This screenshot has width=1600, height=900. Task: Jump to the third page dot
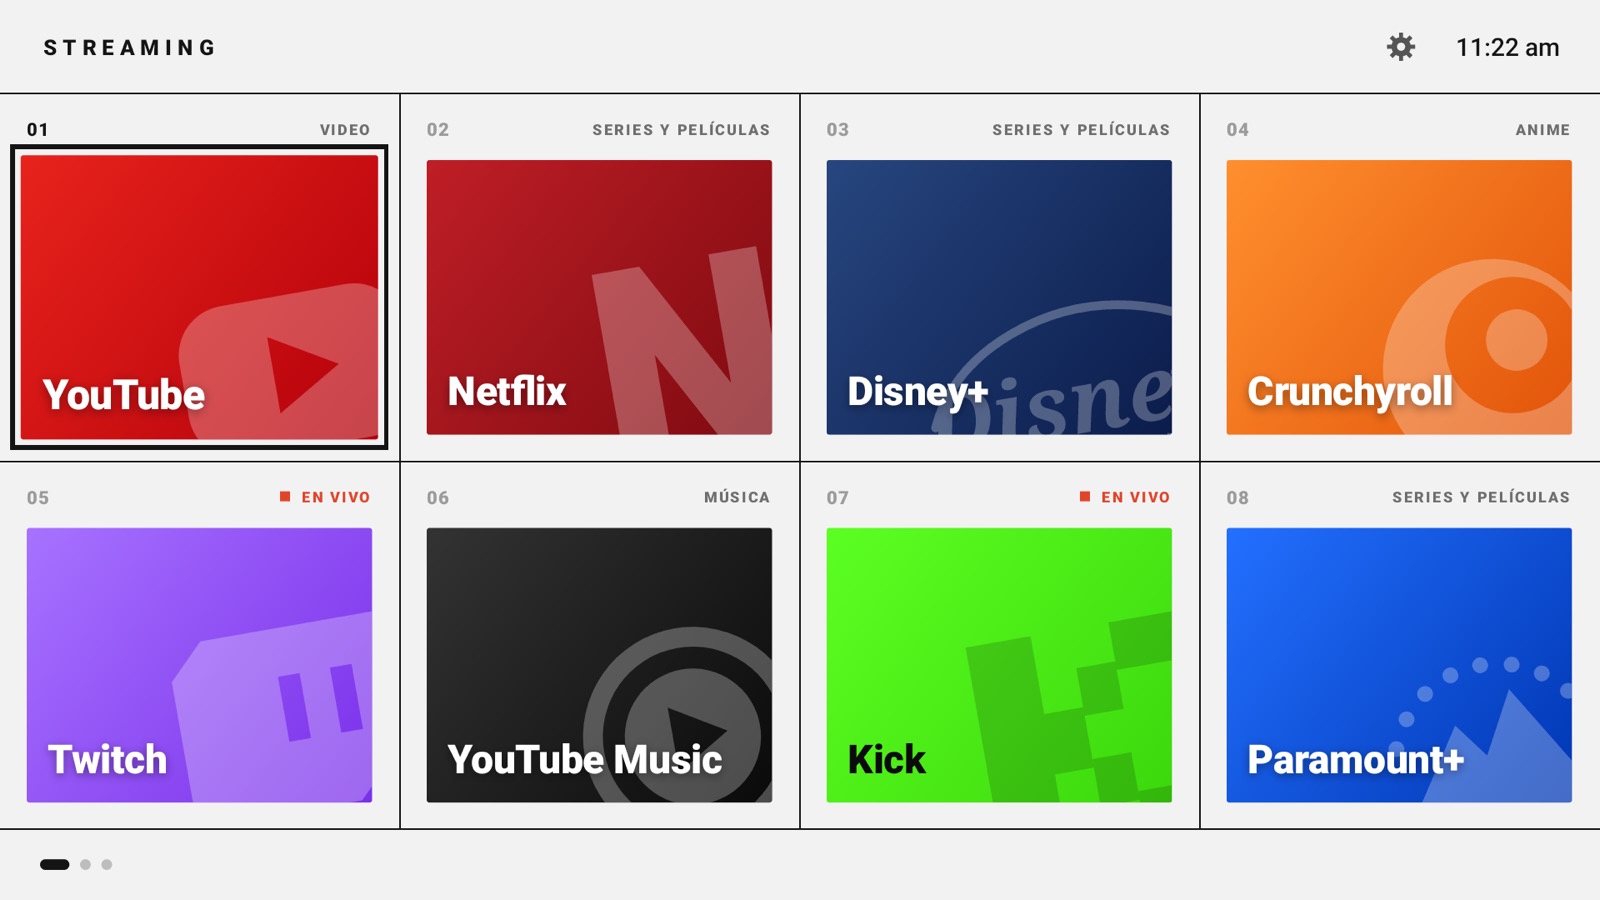(107, 864)
